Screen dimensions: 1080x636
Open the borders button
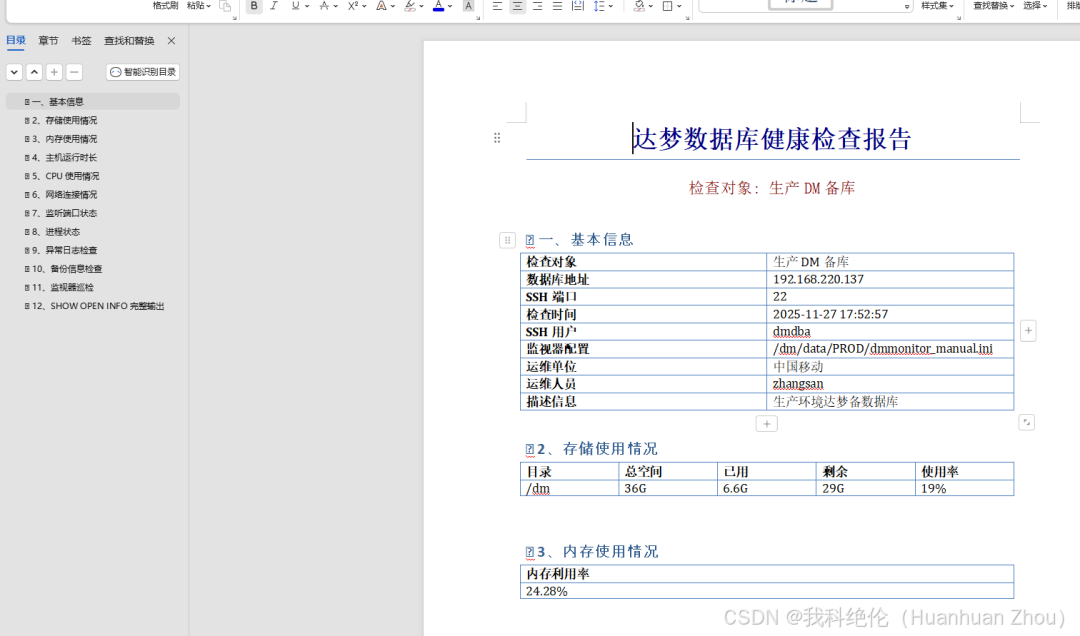[x=667, y=6]
